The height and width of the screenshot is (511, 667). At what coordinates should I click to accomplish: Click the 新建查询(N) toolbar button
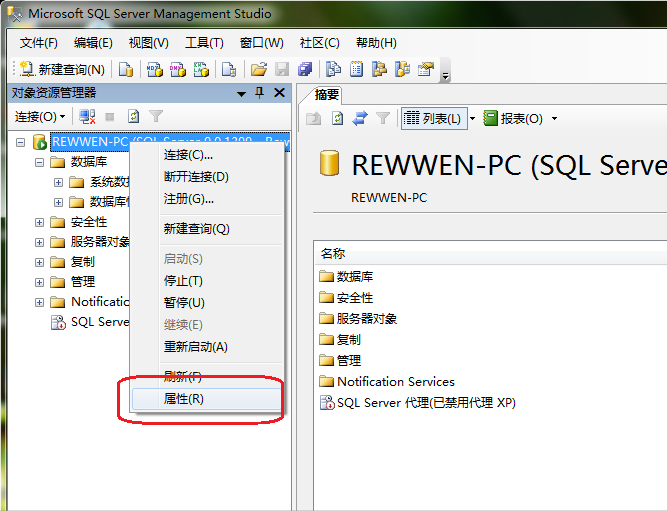[63, 69]
